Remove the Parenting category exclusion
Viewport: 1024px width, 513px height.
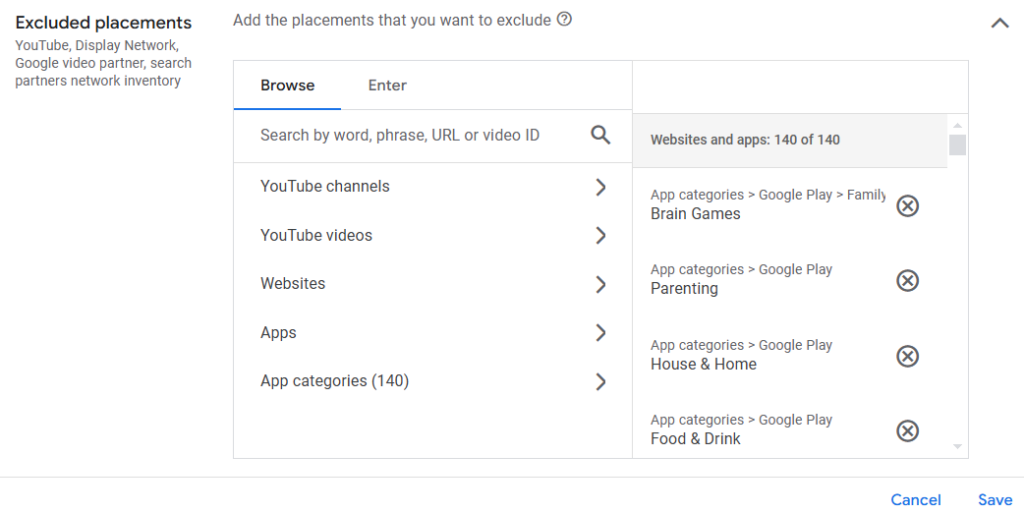click(x=907, y=281)
